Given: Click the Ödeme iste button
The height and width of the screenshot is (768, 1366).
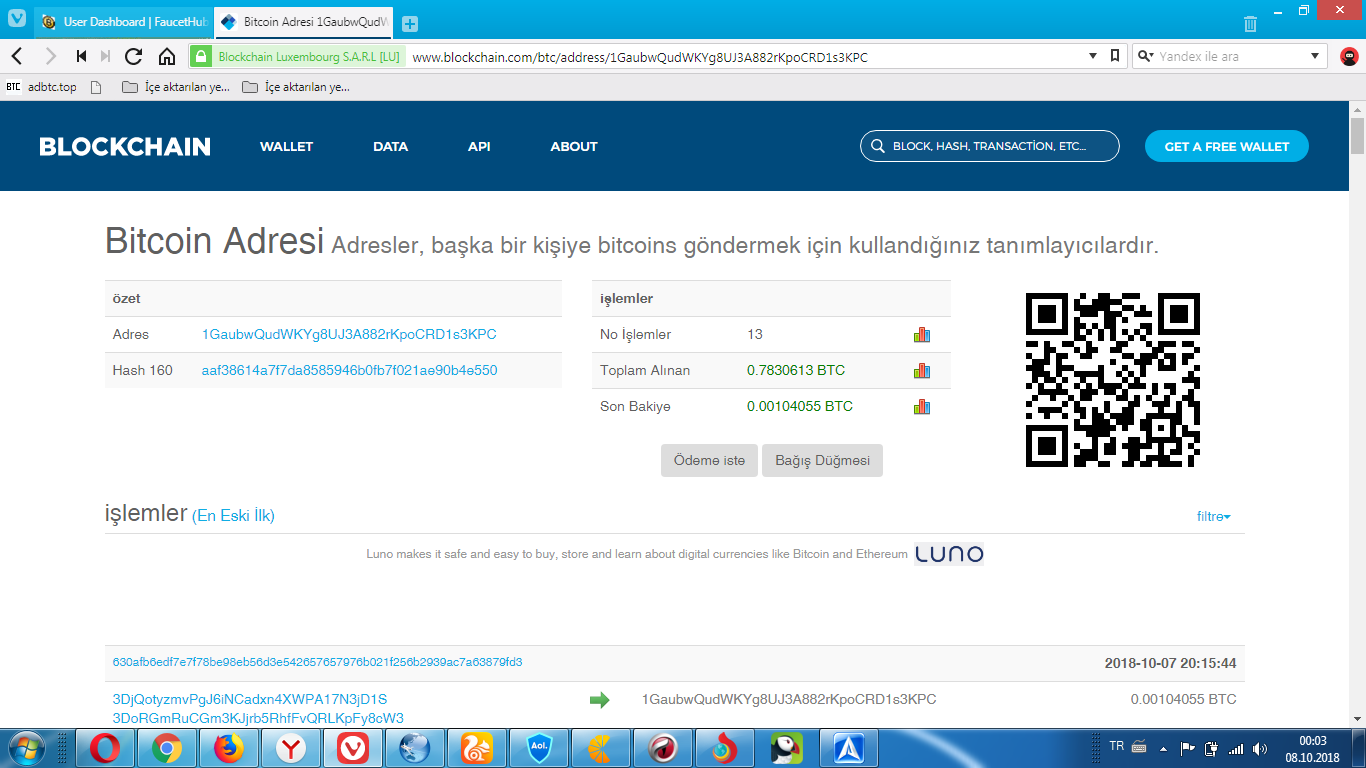Looking at the screenshot, I should [x=709, y=461].
